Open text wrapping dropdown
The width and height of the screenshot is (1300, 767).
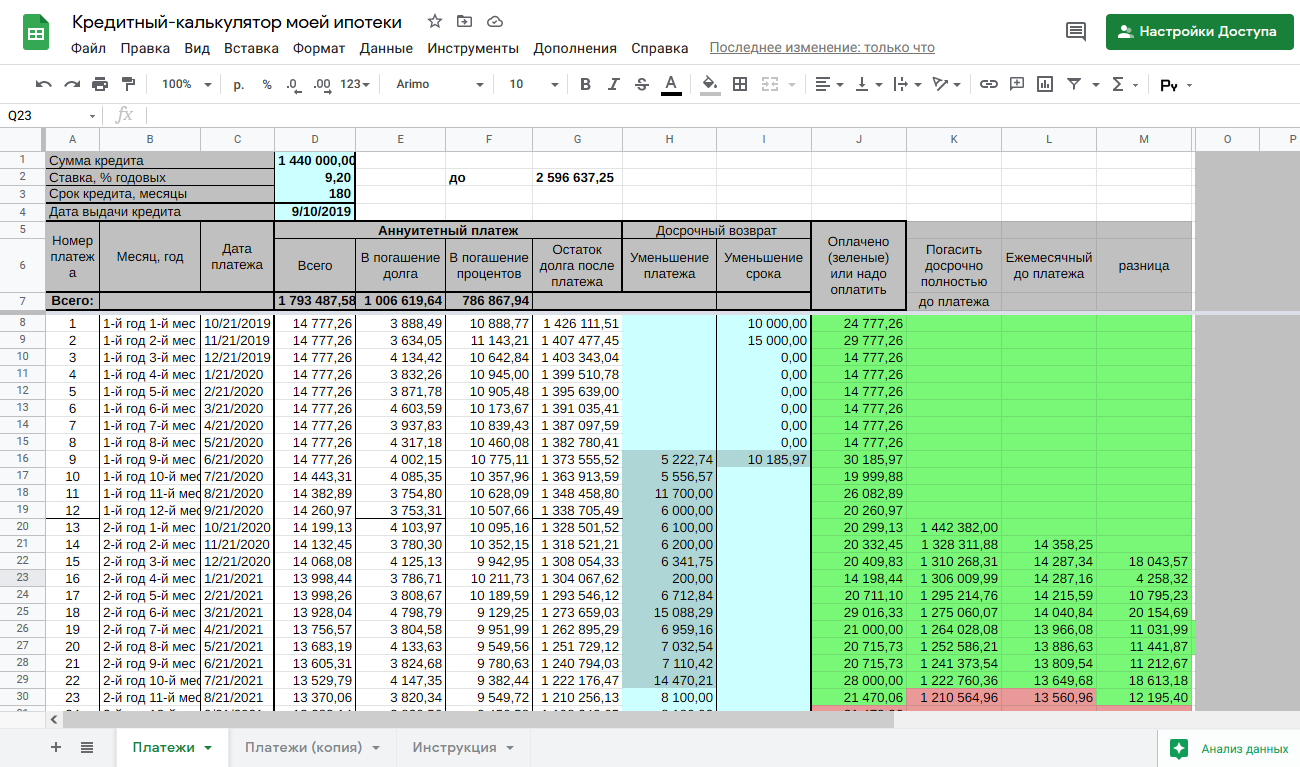tap(906, 84)
